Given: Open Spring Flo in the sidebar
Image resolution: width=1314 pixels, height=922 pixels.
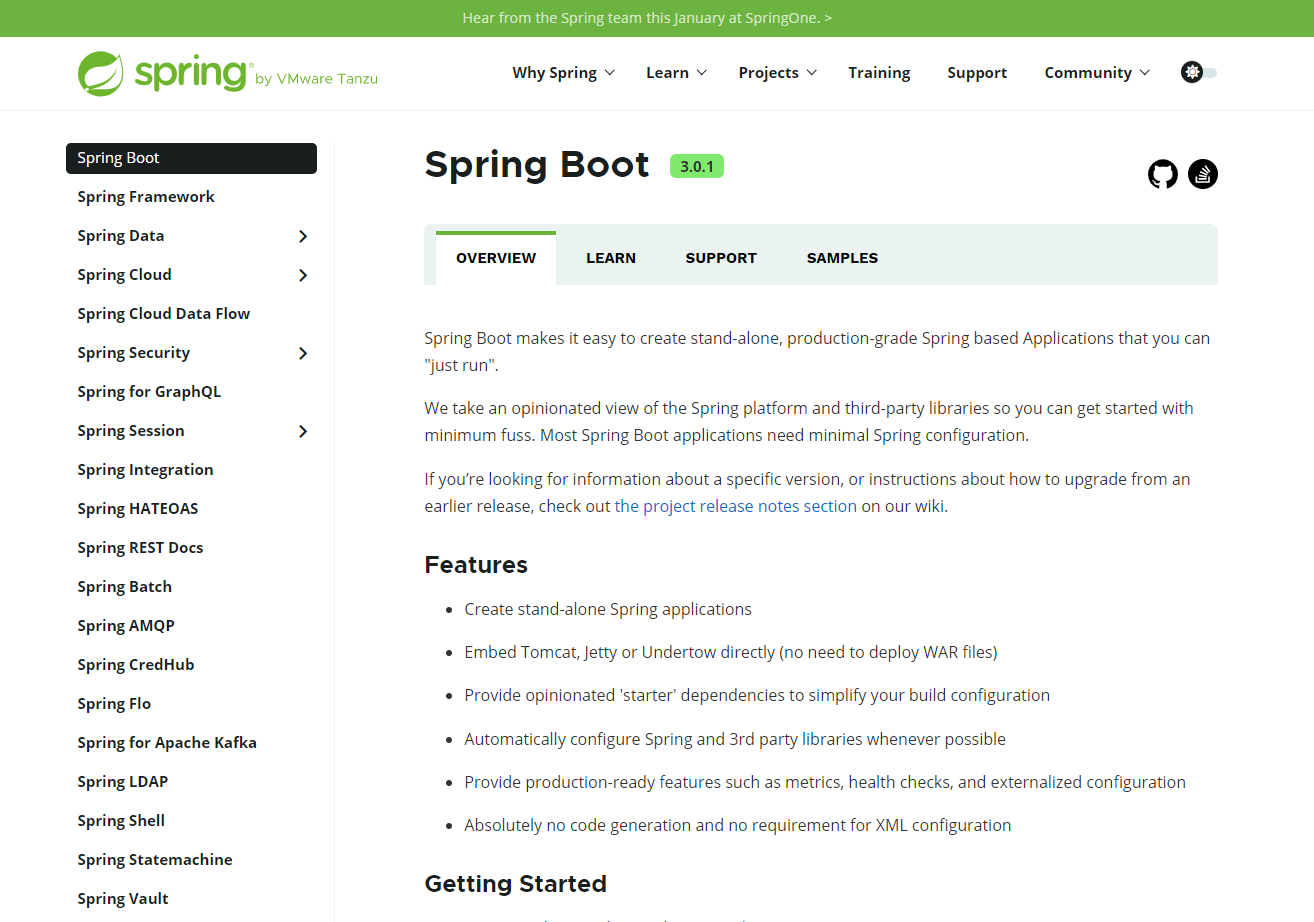Looking at the screenshot, I should point(114,704).
